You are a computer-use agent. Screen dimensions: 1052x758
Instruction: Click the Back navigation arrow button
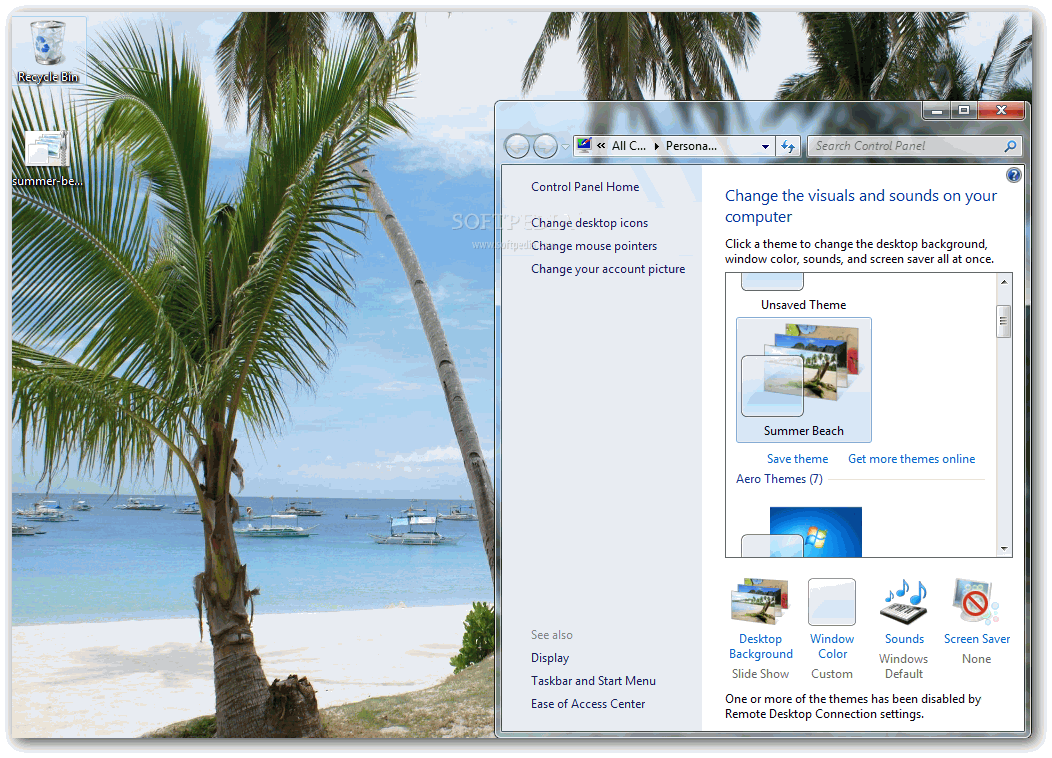click(x=517, y=146)
